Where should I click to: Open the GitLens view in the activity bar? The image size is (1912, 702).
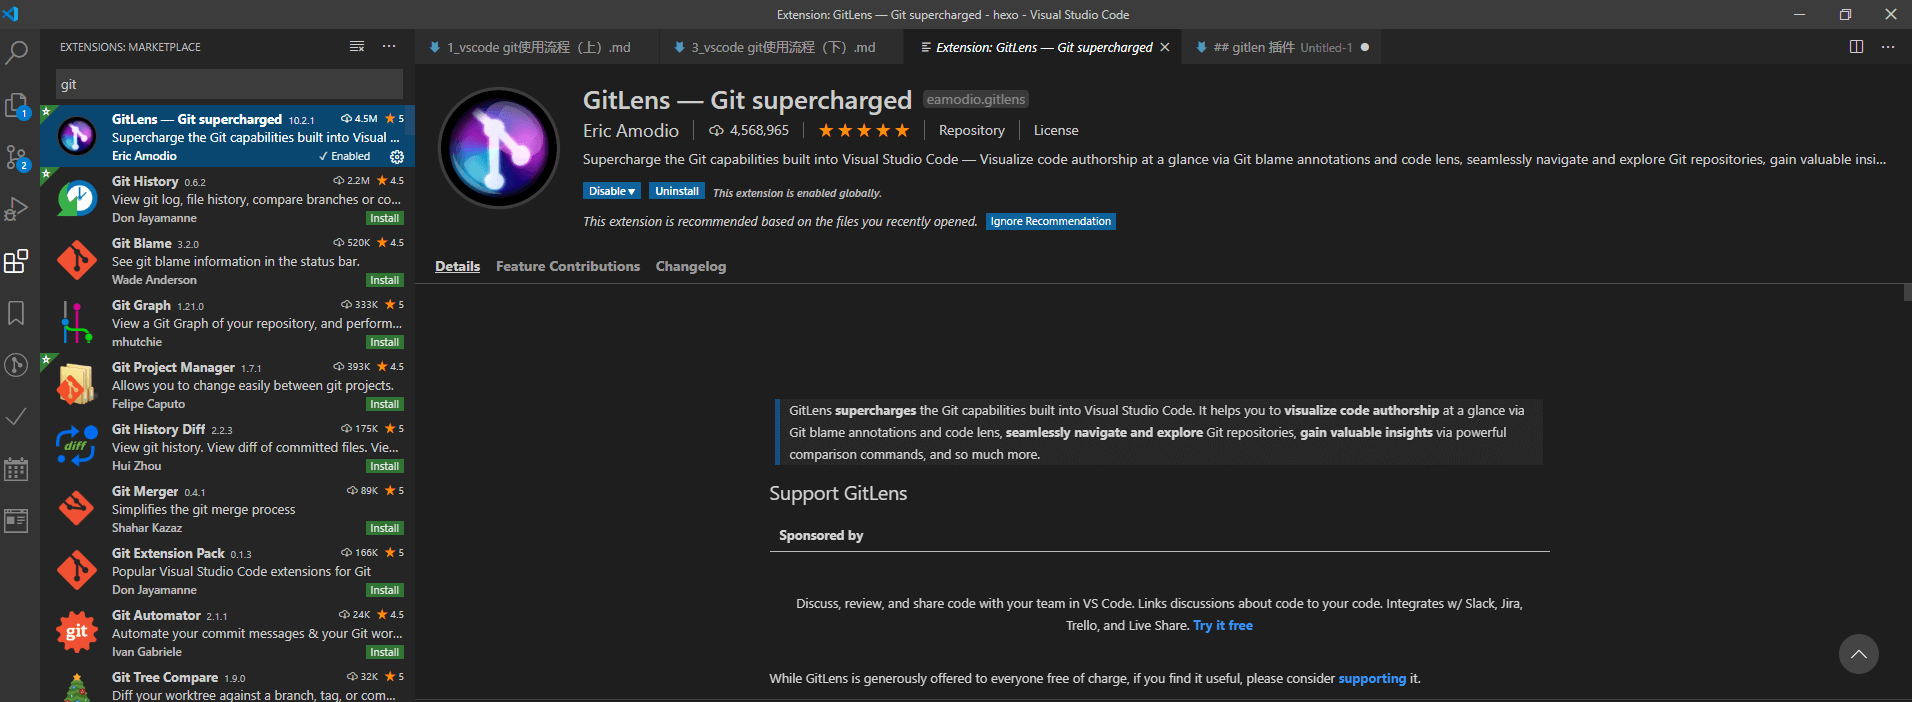tap(16, 365)
